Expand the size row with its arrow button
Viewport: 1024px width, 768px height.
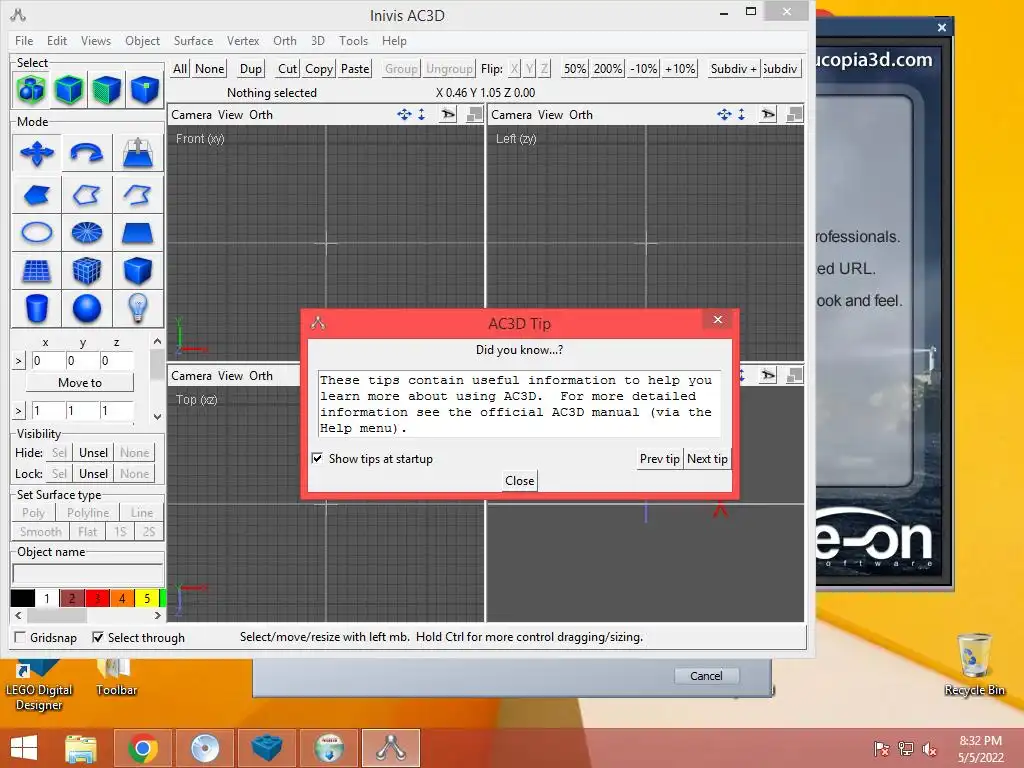[18, 411]
